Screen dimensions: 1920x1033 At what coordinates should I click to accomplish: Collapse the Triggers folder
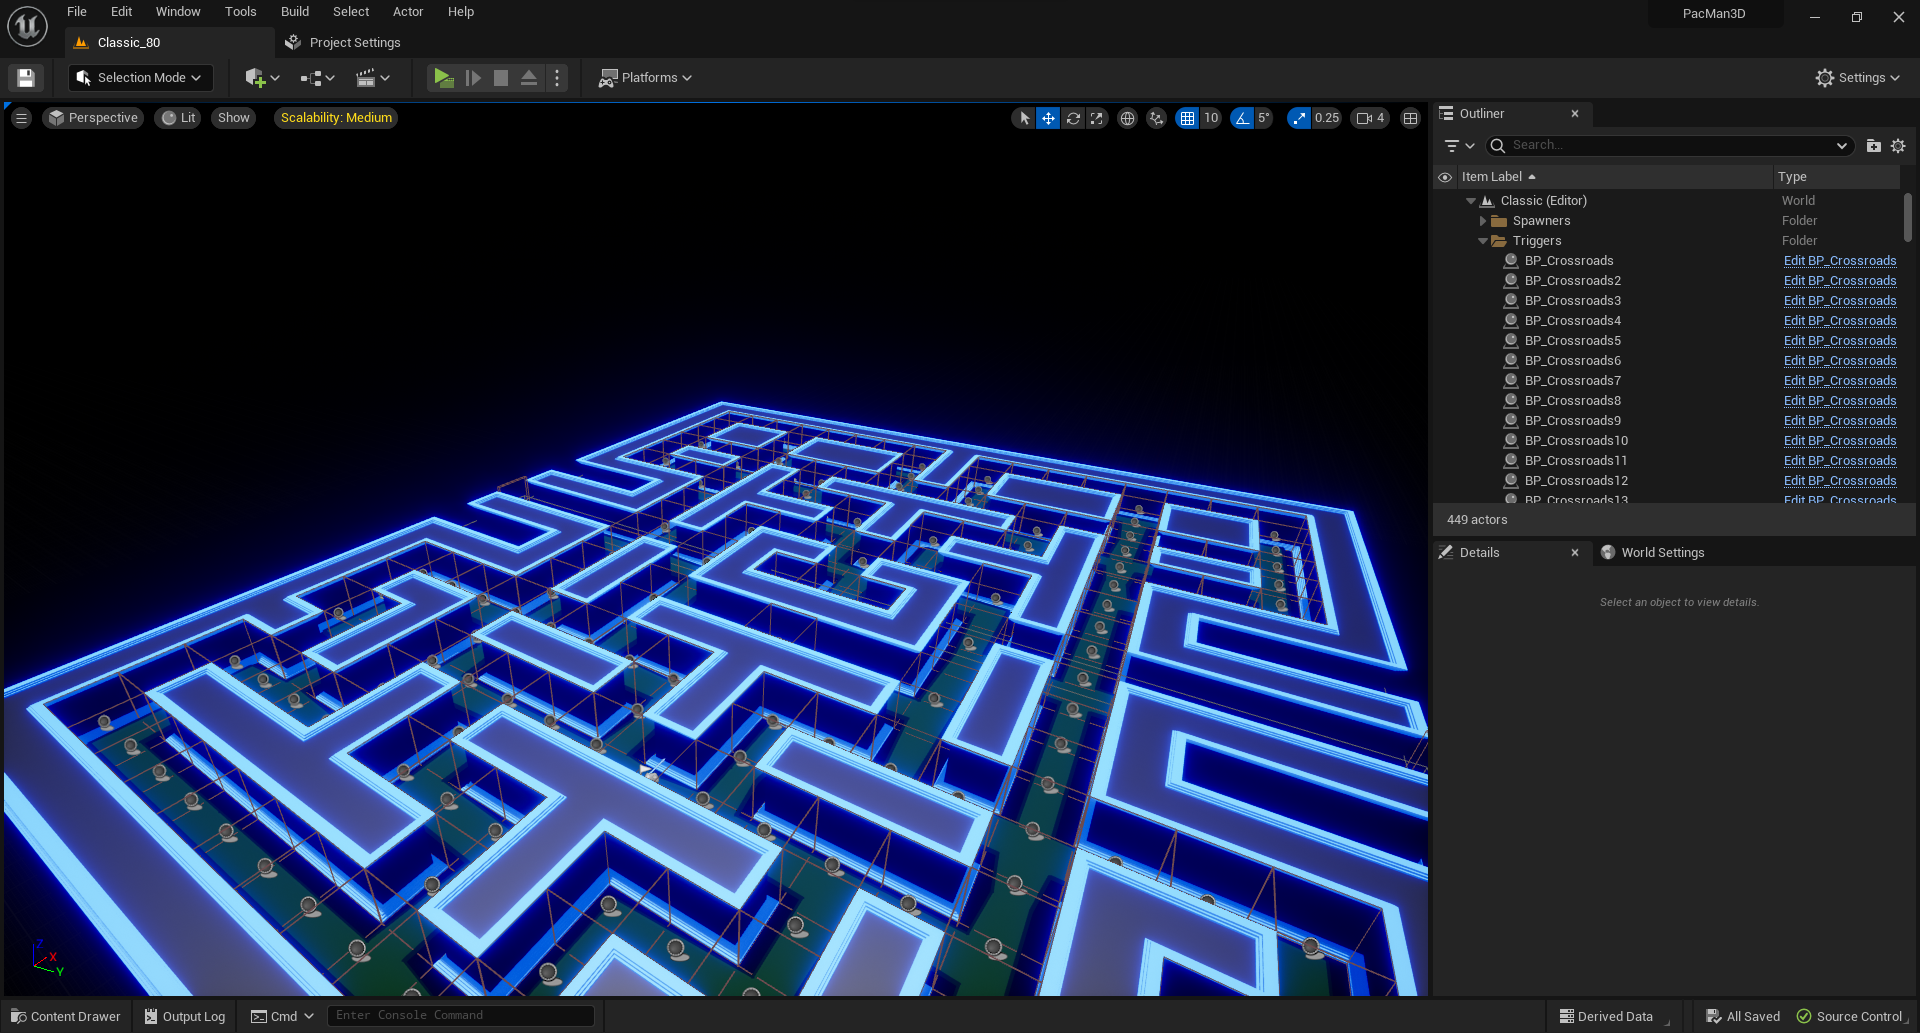pyautogui.click(x=1483, y=241)
